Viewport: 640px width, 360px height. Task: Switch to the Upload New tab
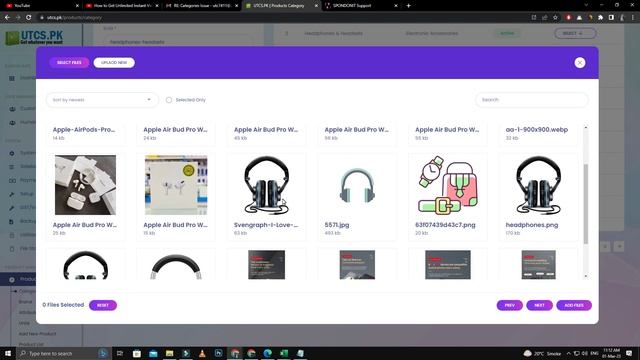point(114,62)
